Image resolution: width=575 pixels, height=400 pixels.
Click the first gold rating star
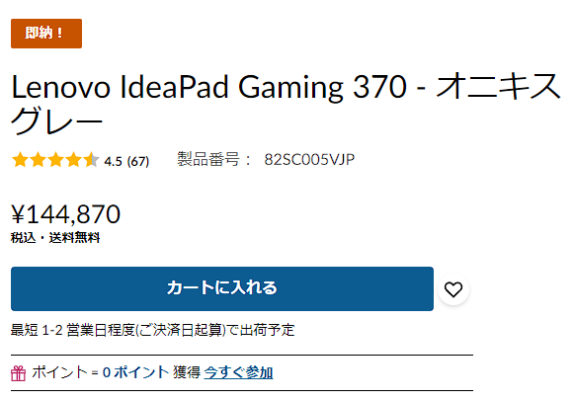click(x=20, y=160)
